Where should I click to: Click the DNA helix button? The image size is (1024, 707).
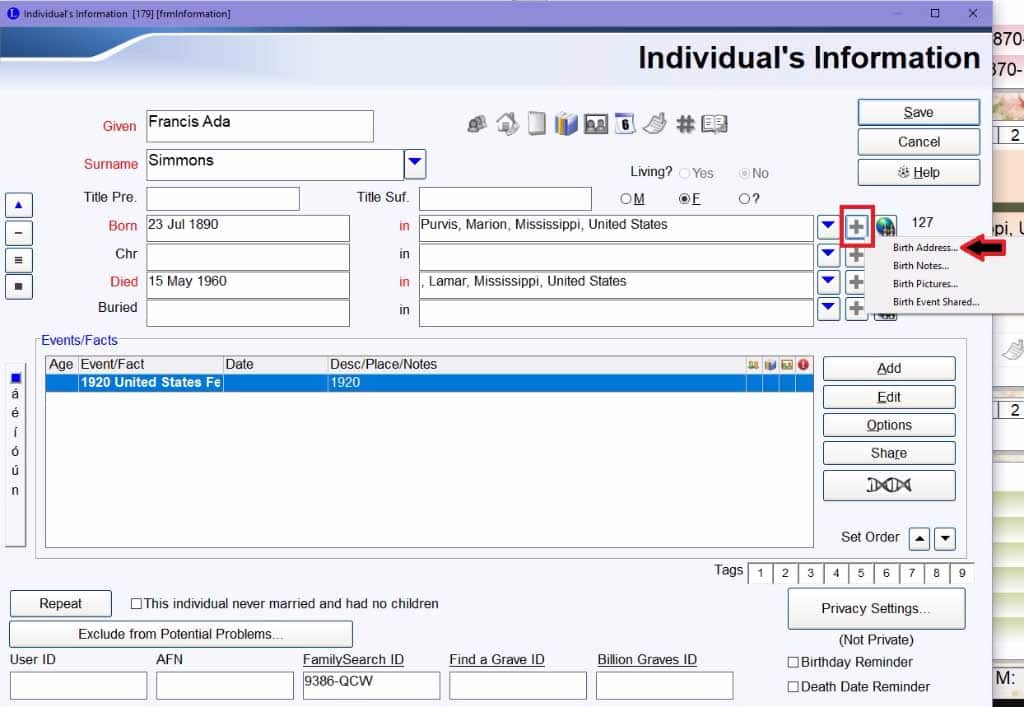coord(889,485)
